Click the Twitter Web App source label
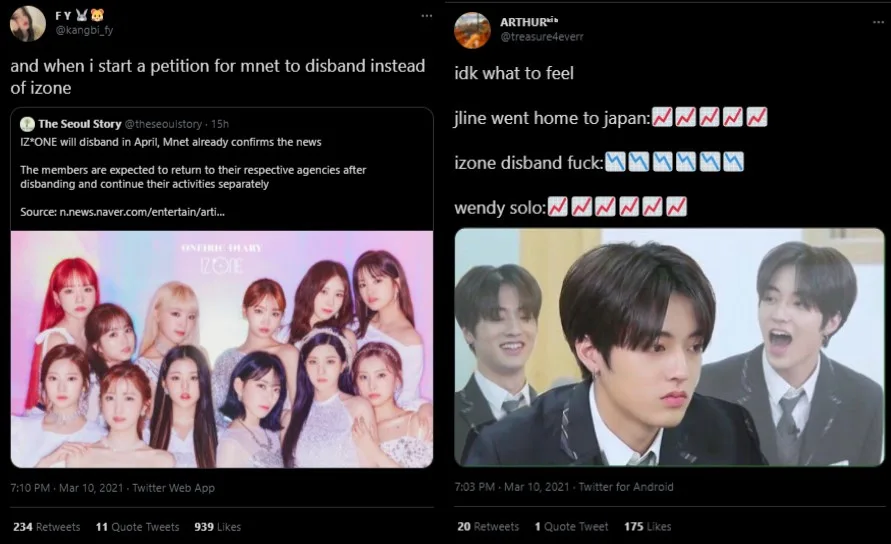Viewport: 891px width, 544px height. click(x=173, y=488)
